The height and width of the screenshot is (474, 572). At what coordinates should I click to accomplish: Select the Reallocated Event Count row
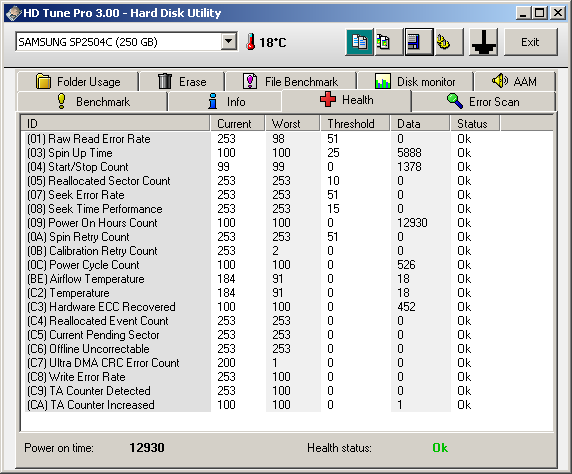[287, 321]
